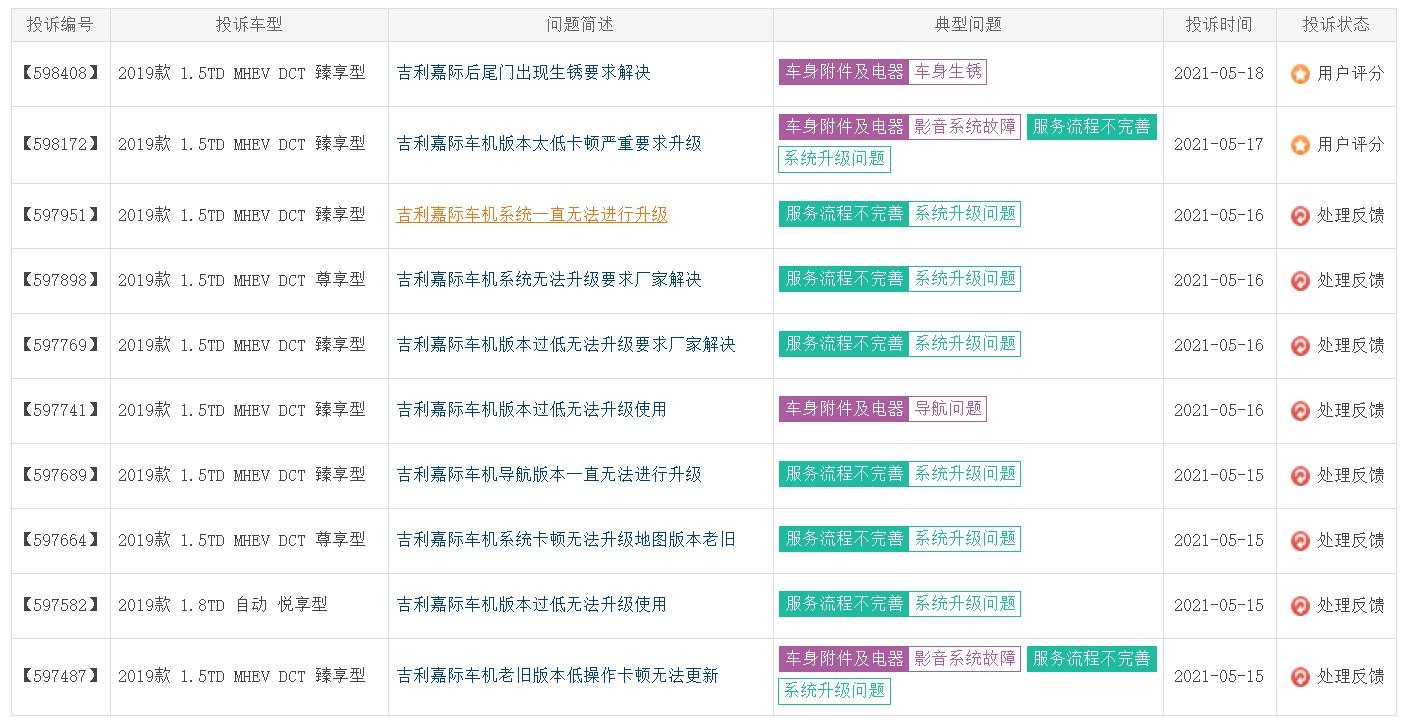Click the feedback status icon for complaint 597951
Viewport: 1406px width, 718px height.
pyautogui.click(x=1300, y=216)
